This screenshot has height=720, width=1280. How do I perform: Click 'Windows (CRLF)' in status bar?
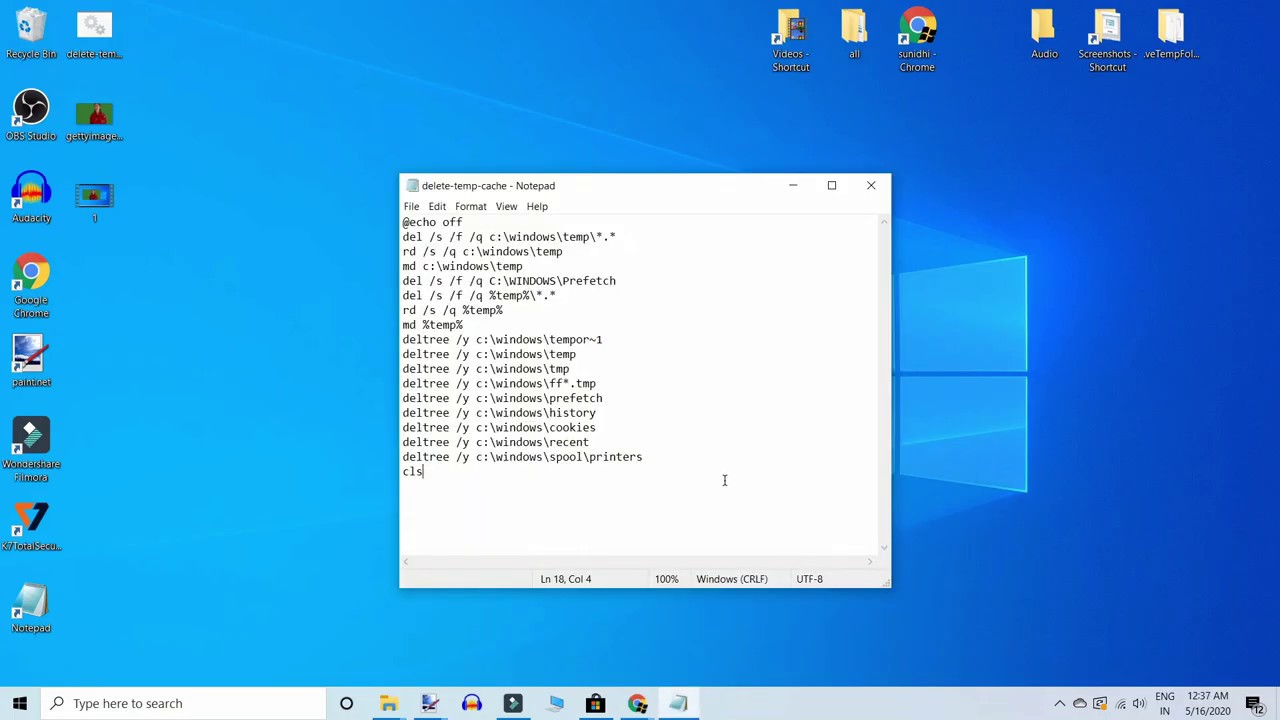click(732, 579)
